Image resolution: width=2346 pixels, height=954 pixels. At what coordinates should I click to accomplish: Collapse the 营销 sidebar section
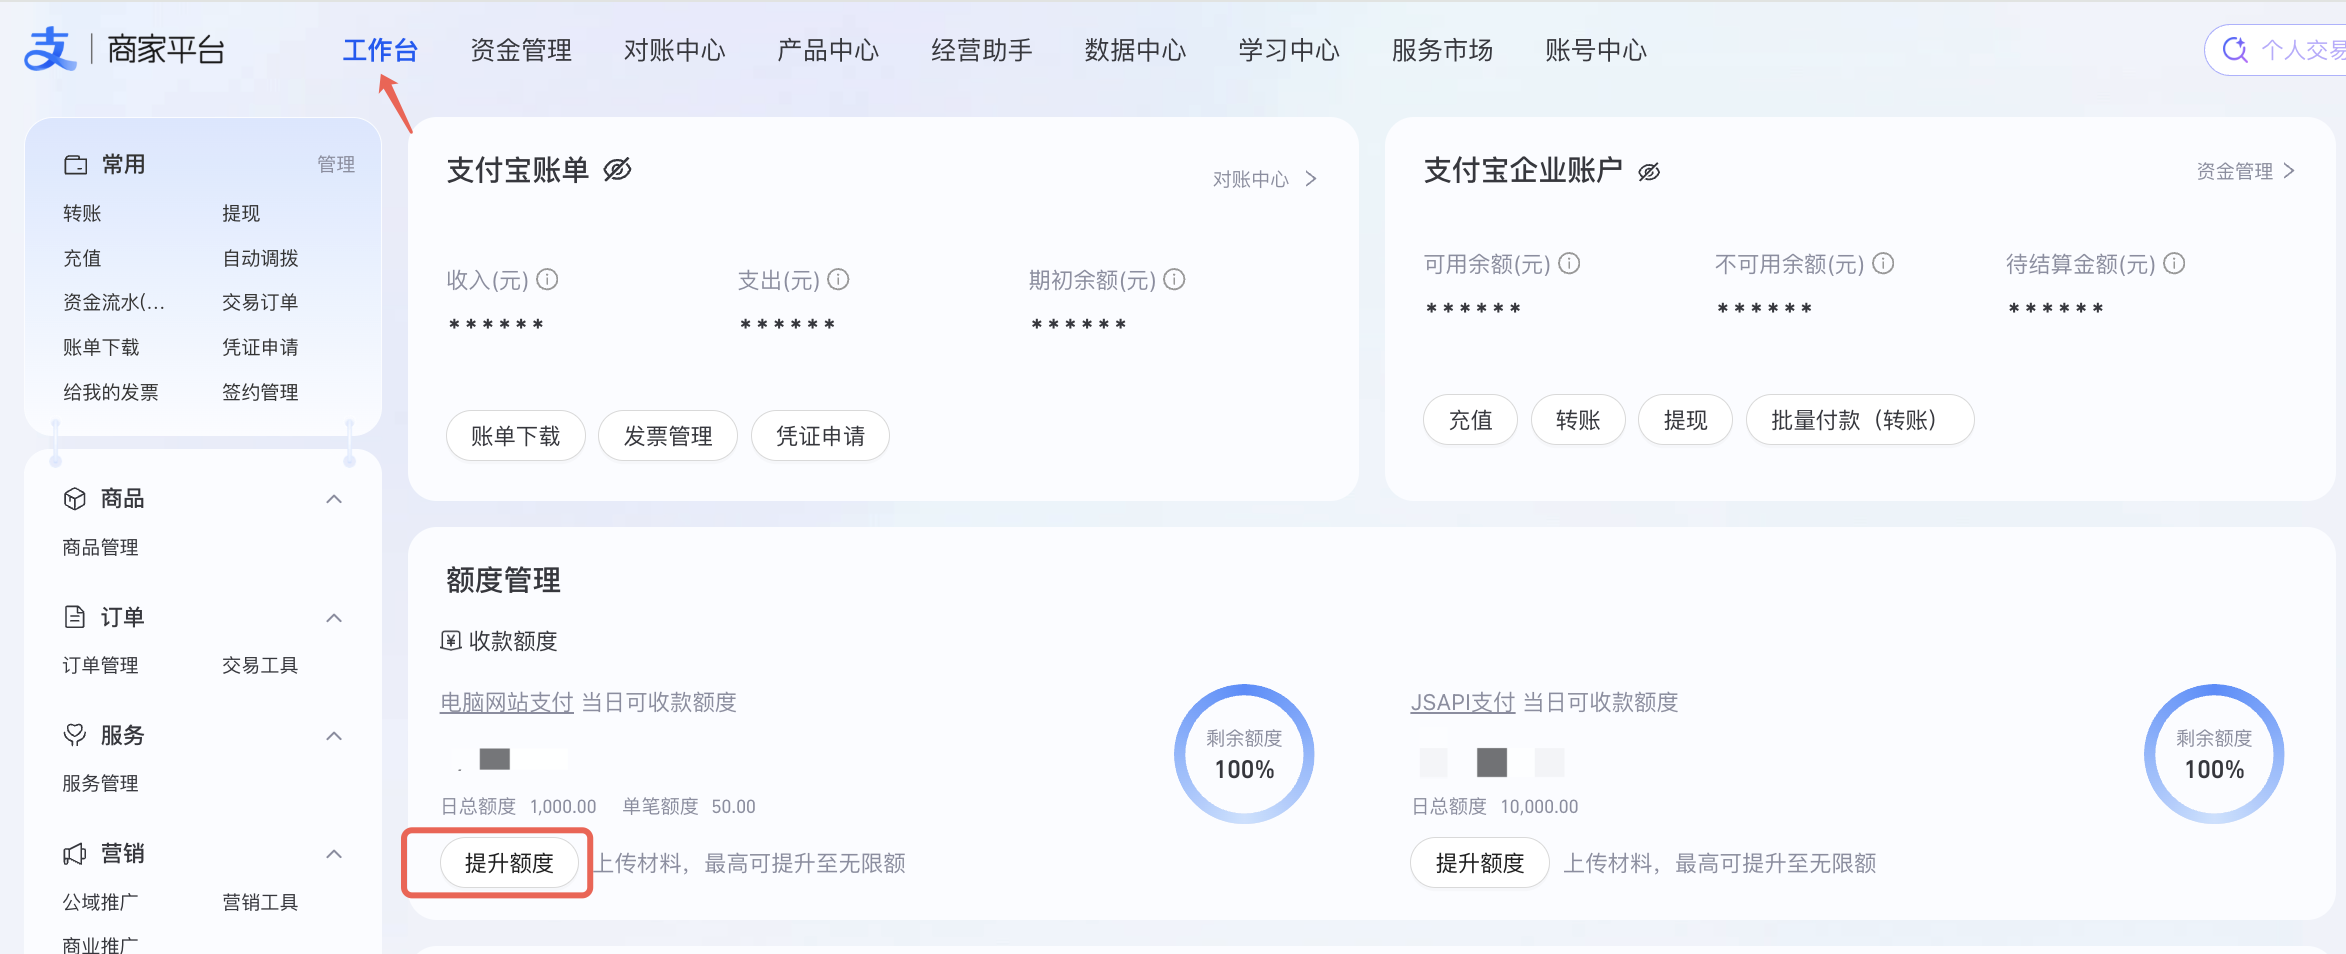point(334,854)
